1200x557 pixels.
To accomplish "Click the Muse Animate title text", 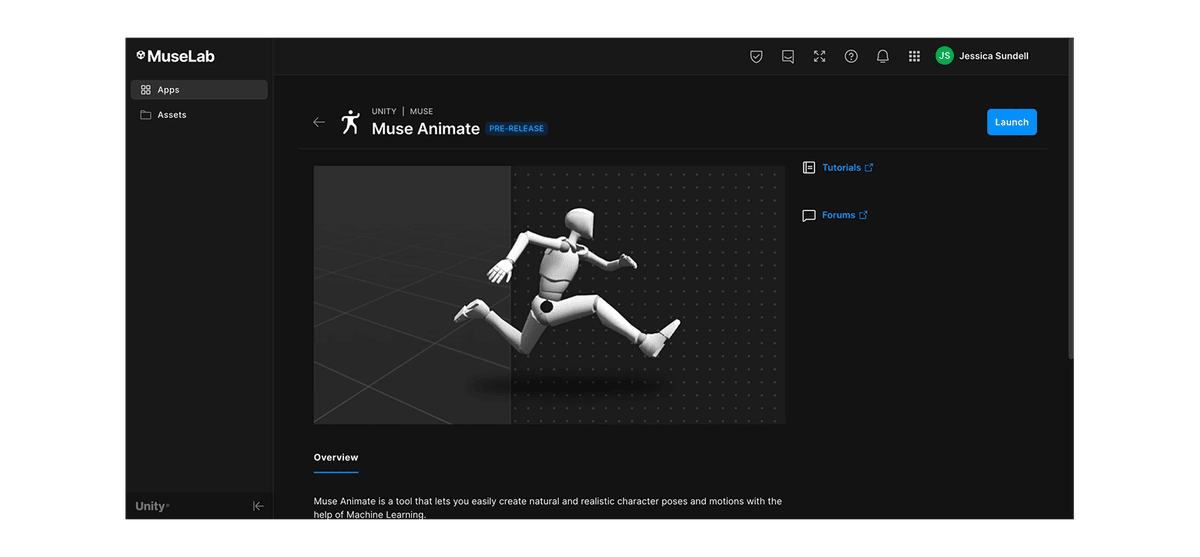I will pyautogui.click(x=426, y=129).
